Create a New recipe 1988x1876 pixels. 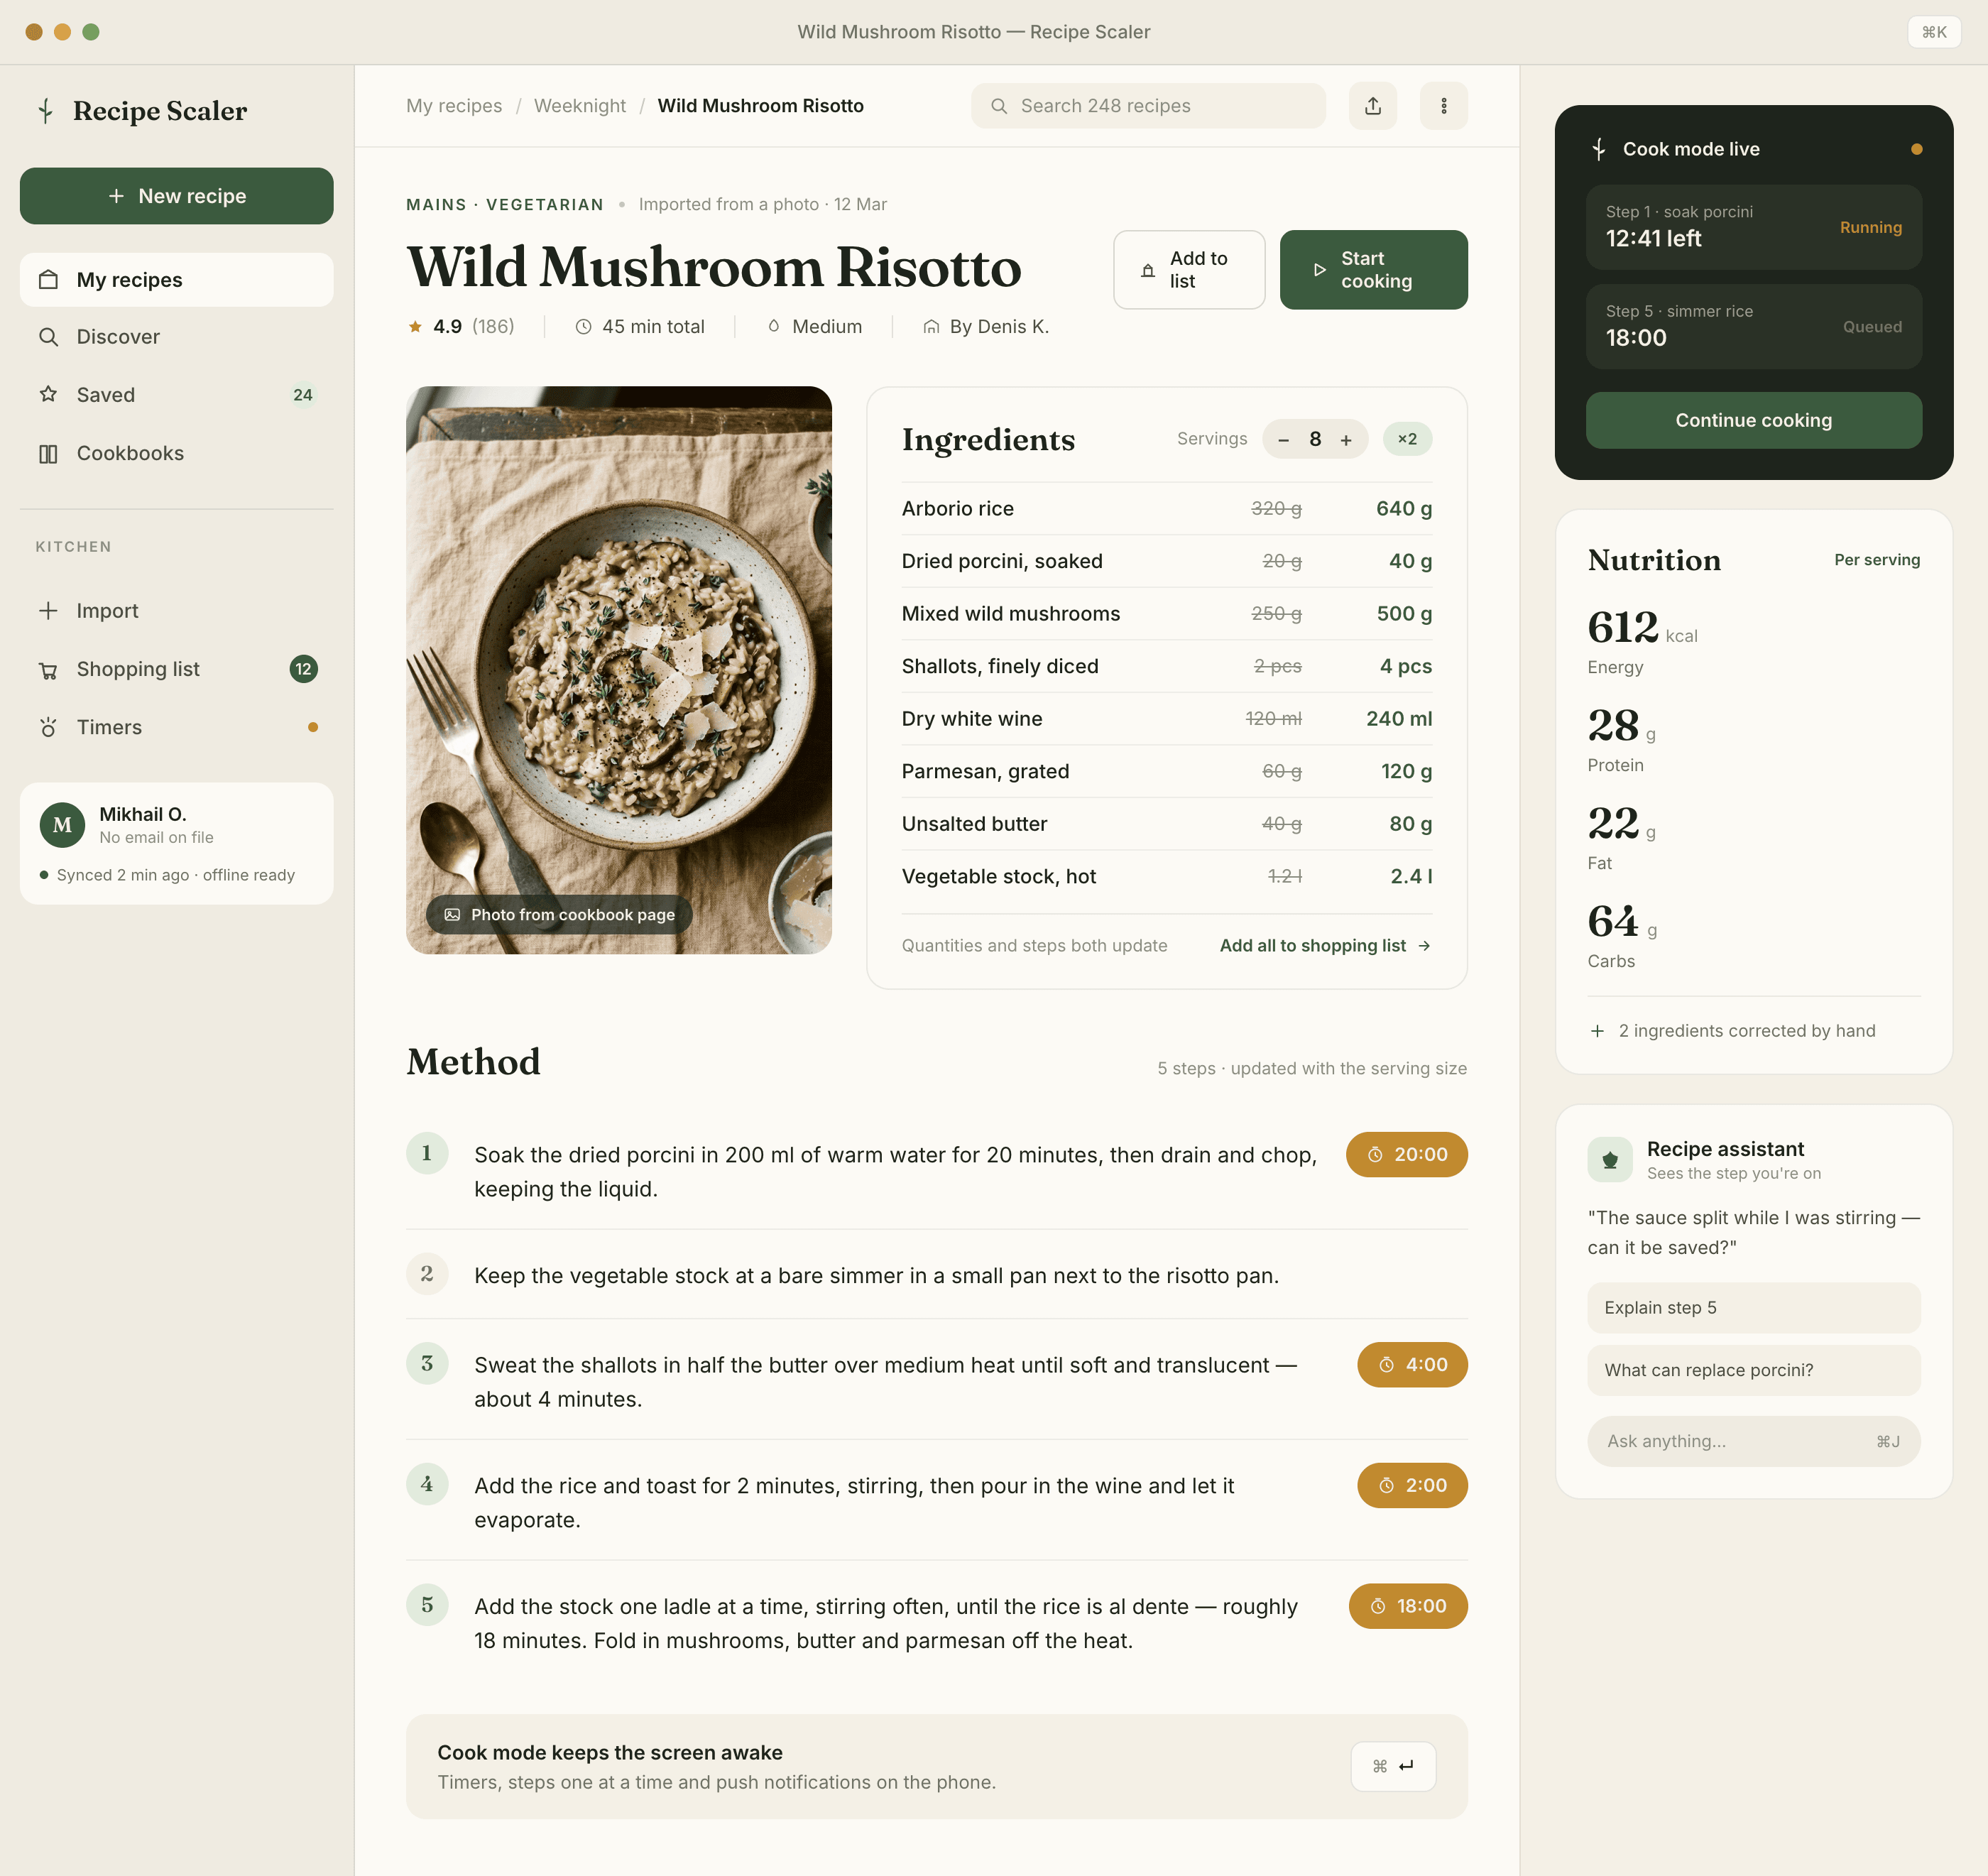pyautogui.click(x=177, y=196)
